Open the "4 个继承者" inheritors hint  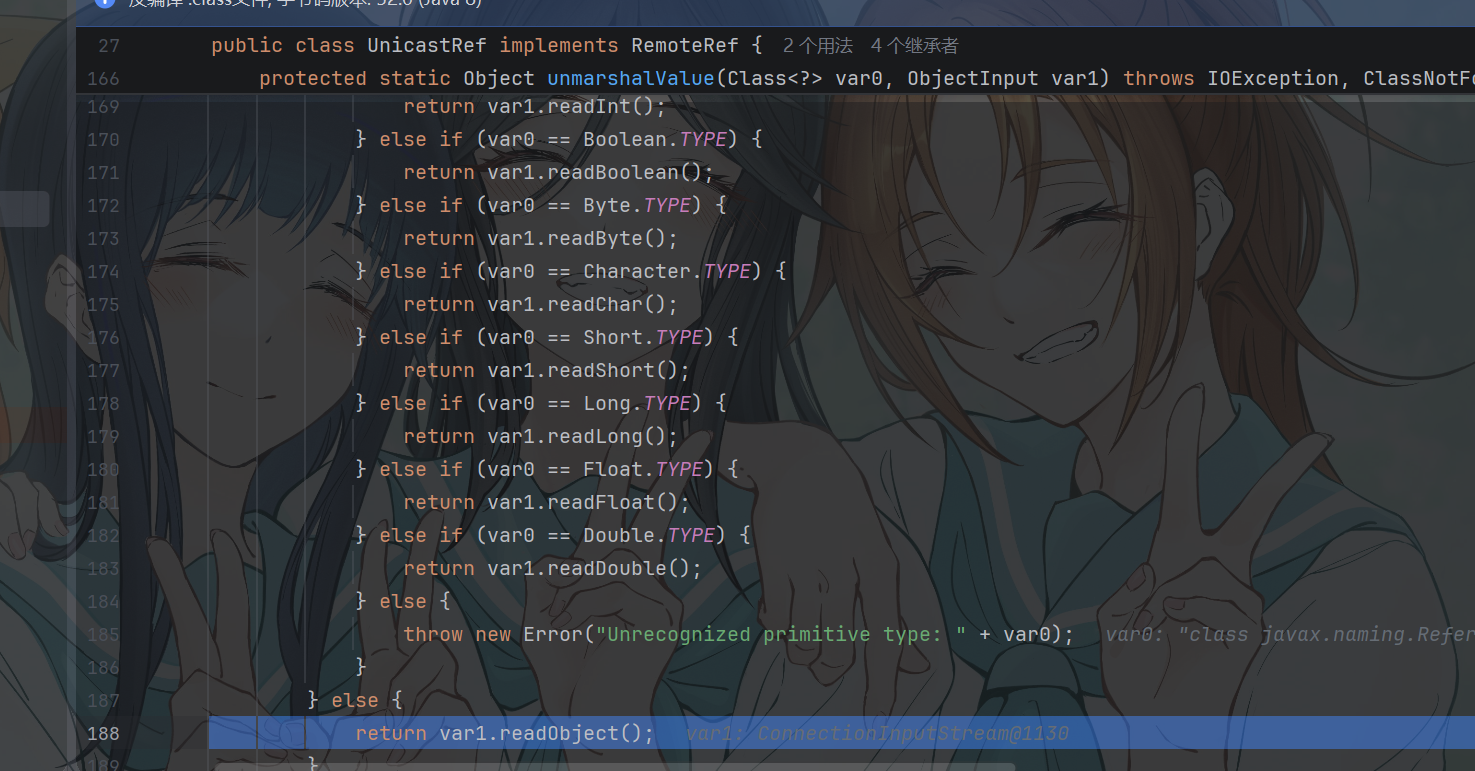914,45
